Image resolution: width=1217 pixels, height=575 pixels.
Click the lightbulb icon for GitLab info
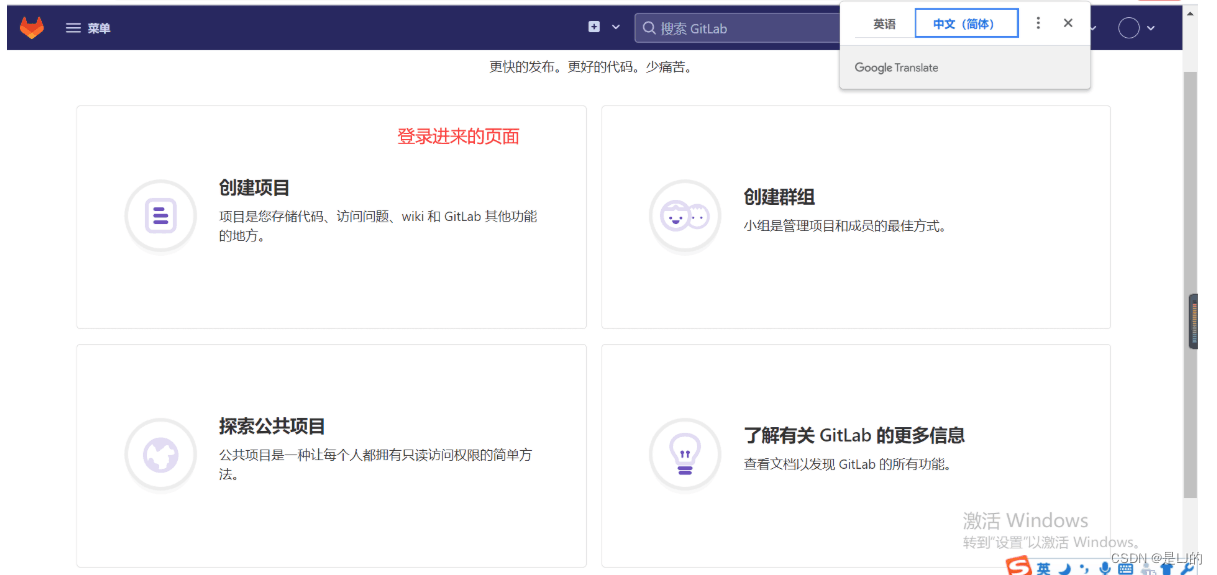click(x=685, y=455)
